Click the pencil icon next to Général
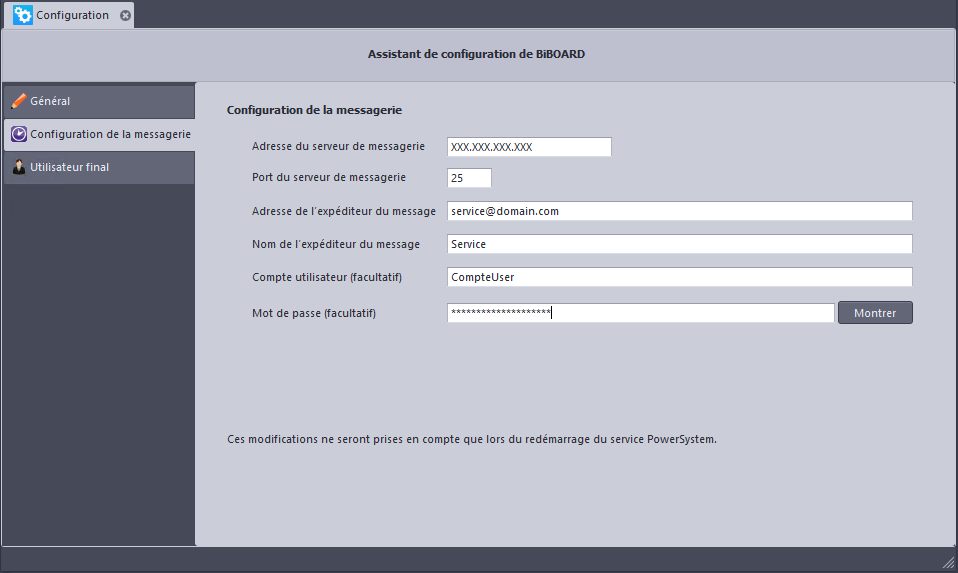This screenshot has height=573, width=958. coord(19,101)
